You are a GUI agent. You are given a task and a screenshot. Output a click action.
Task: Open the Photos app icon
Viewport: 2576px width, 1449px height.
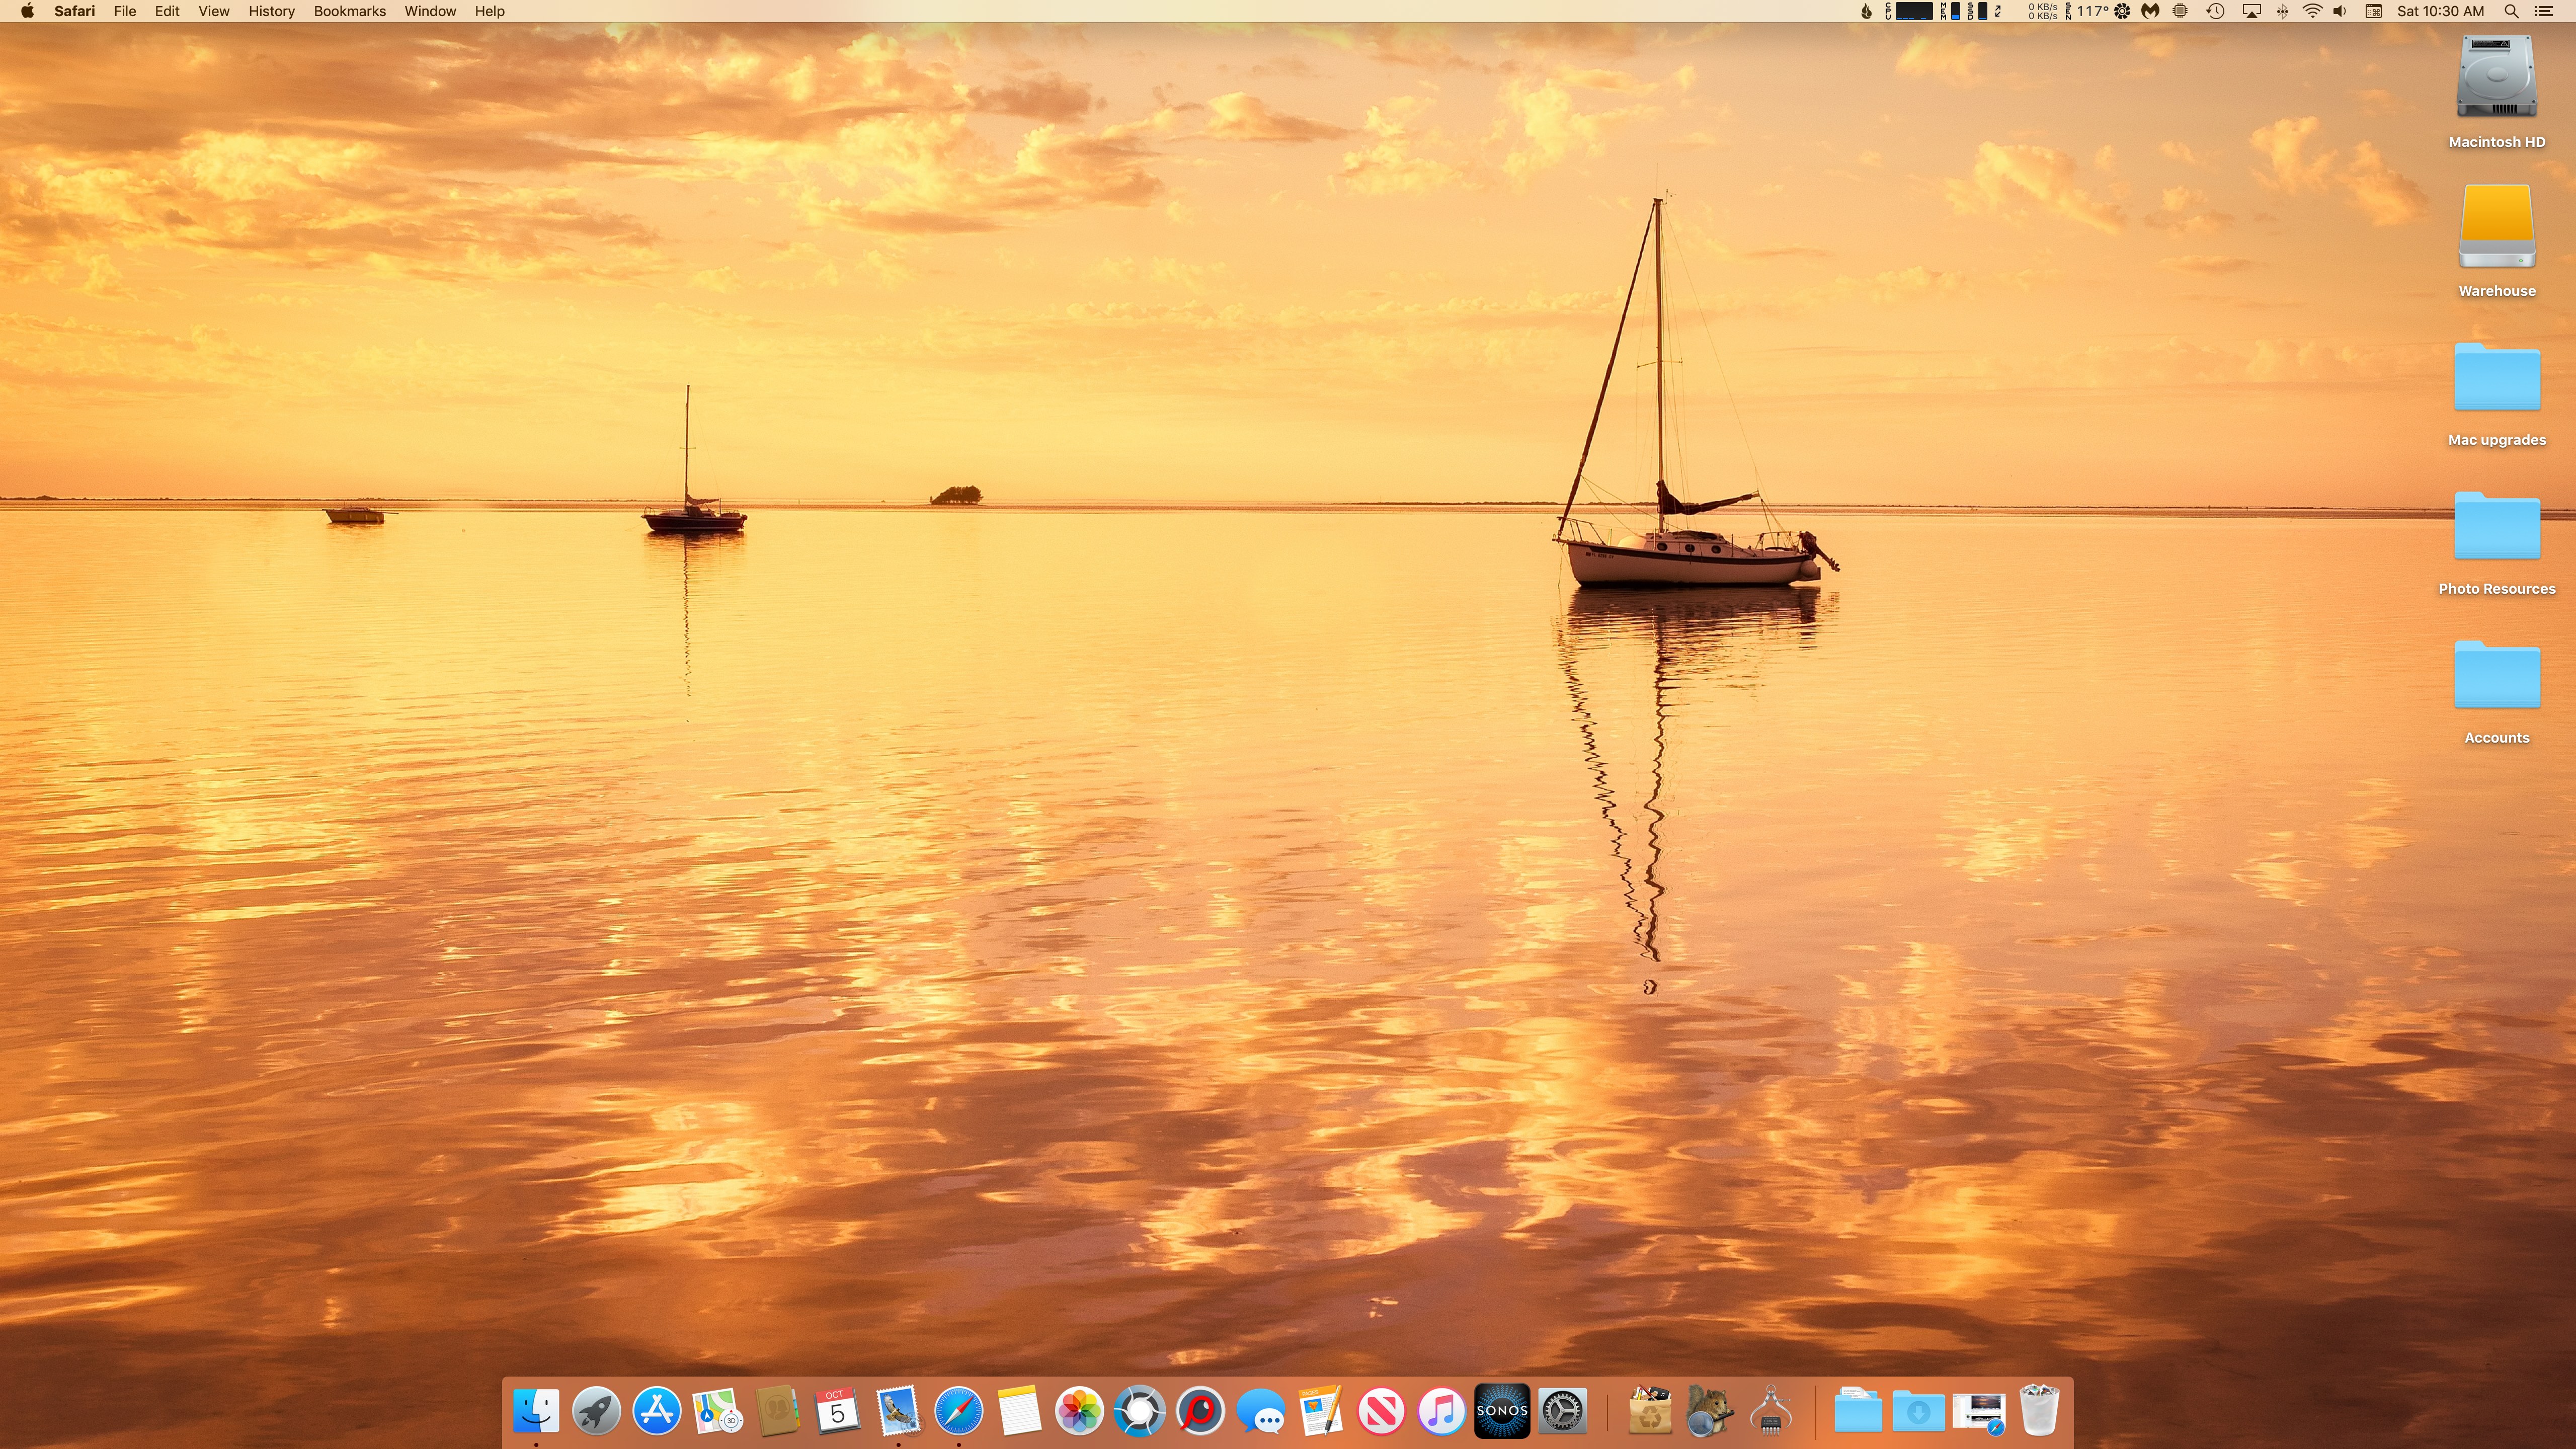click(1079, 1411)
